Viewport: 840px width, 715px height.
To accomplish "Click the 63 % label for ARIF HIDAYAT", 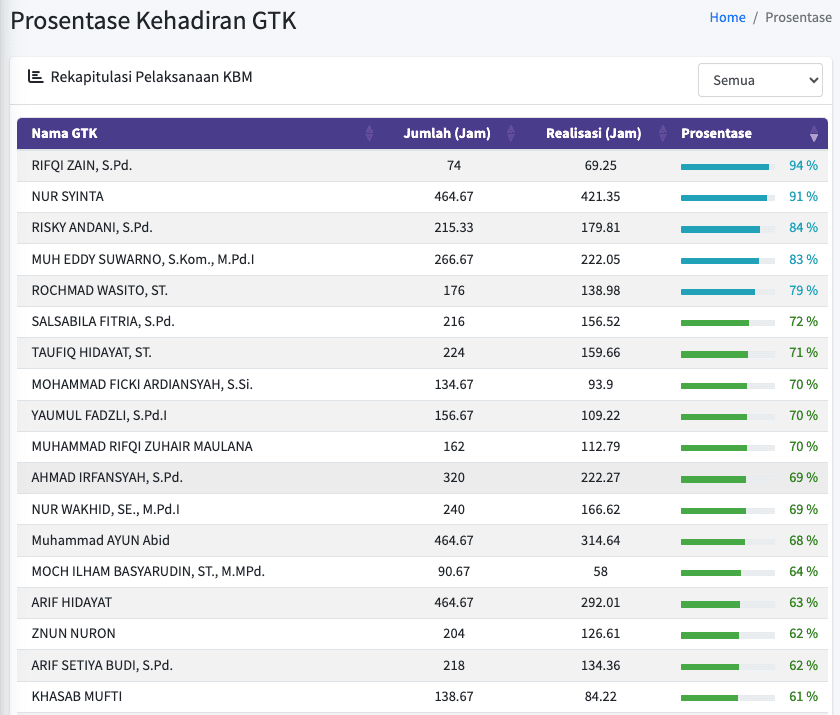I will click(803, 603).
